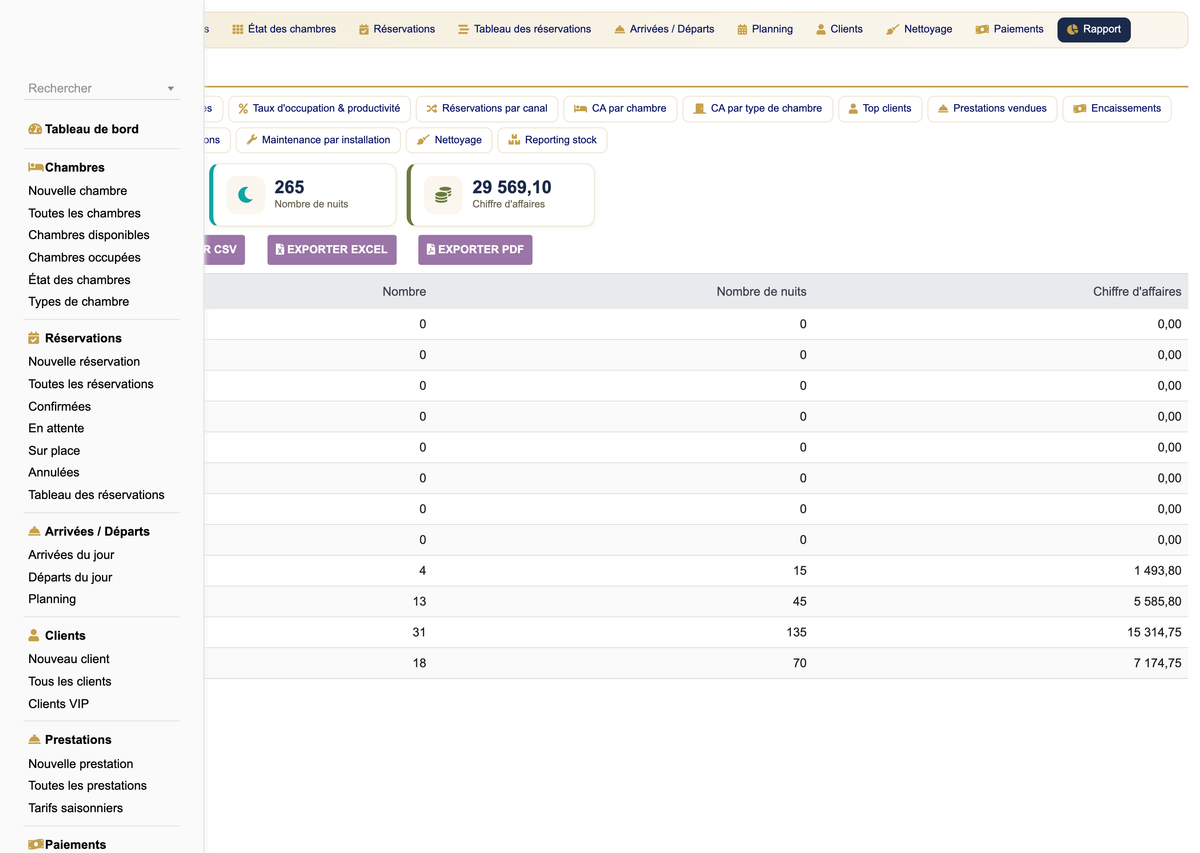
Task: Open Chambres occupées list
Action: (85, 257)
